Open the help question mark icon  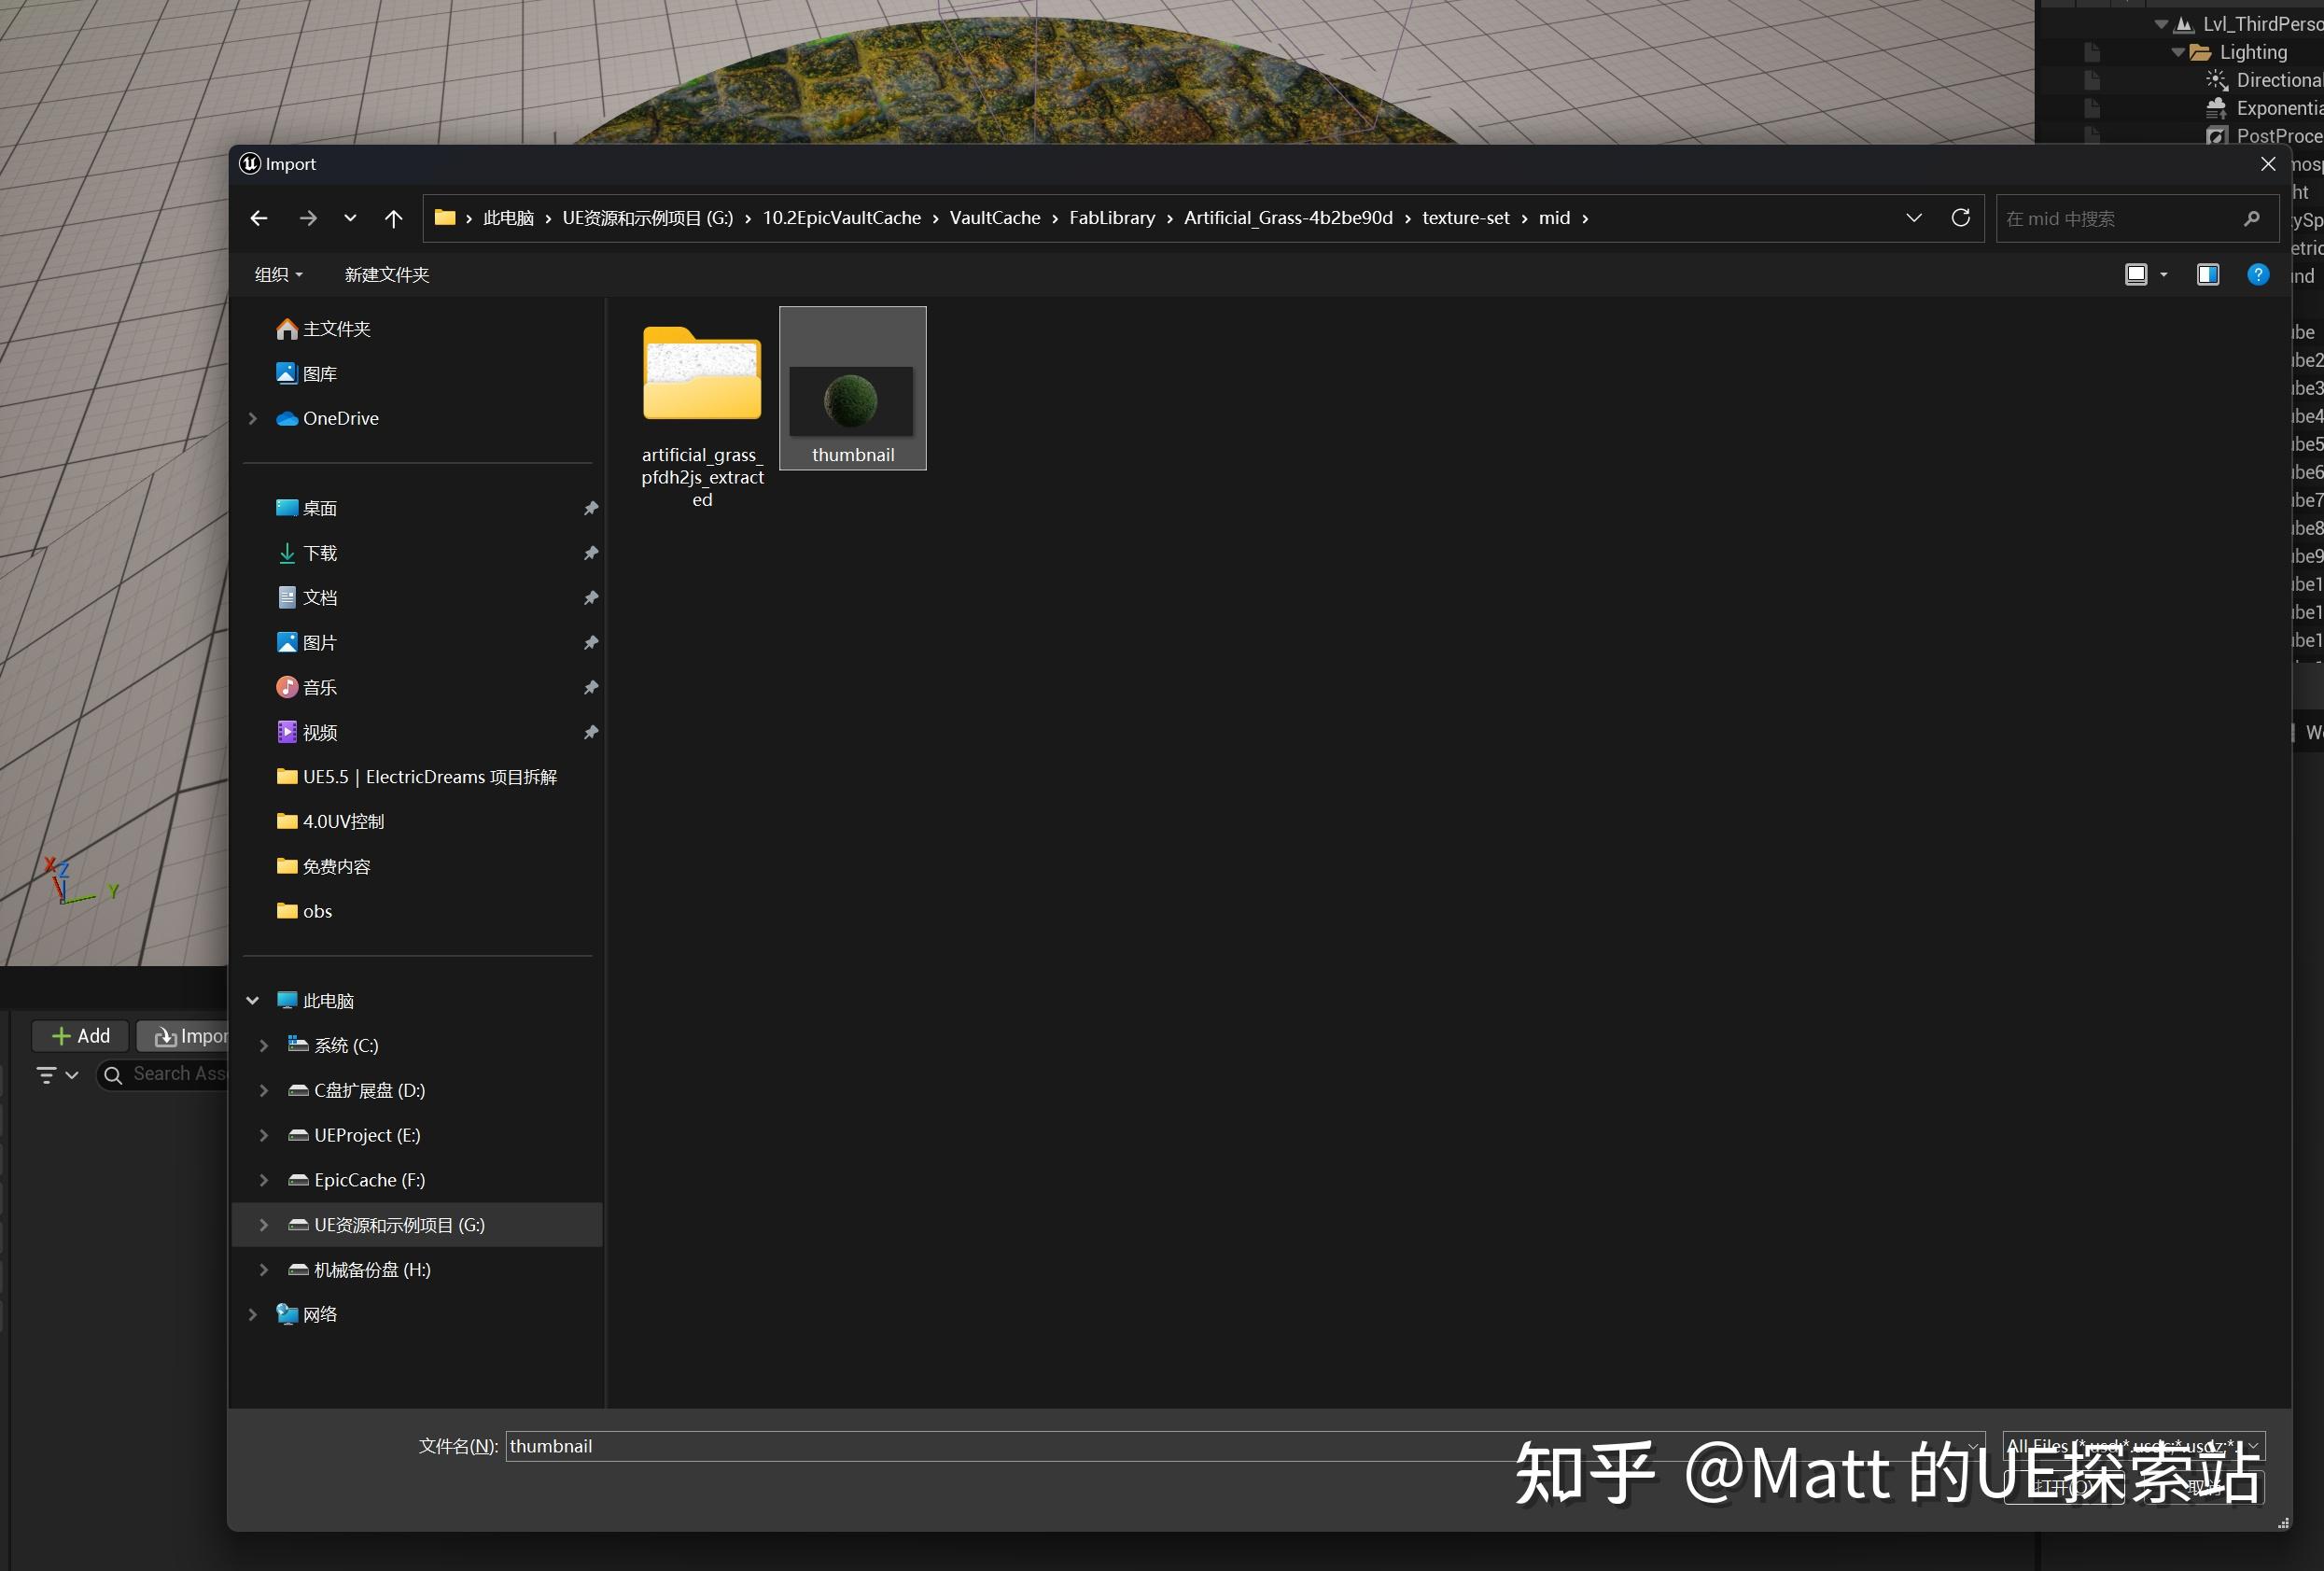click(2257, 274)
